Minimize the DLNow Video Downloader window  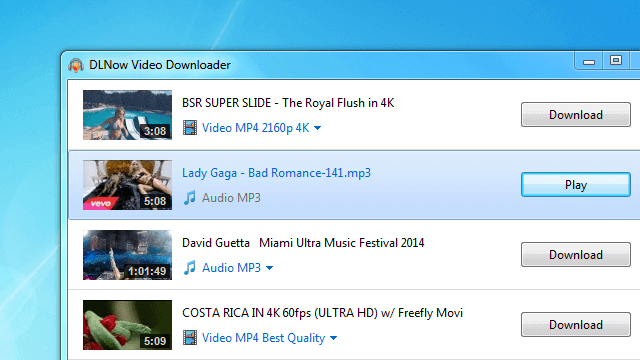pyautogui.click(x=589, y=62)
